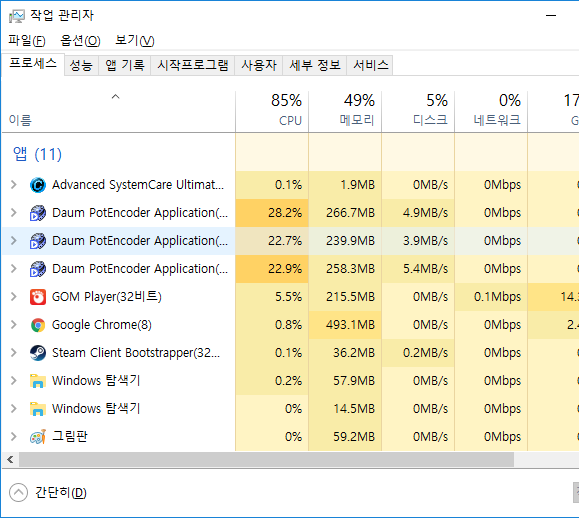Click the 215.5MB memory cell
This screenshot has width=579, height=518.
click(345, 297)
